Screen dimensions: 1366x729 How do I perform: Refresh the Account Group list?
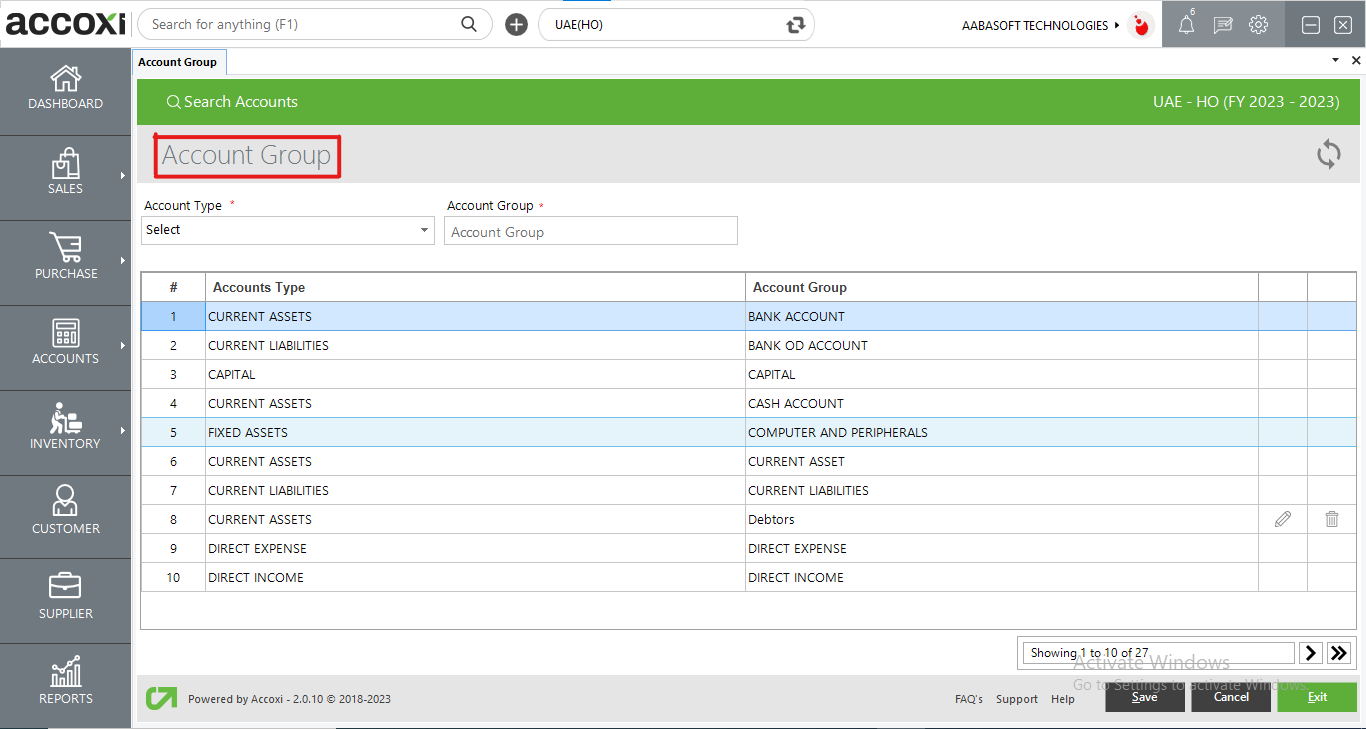click(1328, 155)
